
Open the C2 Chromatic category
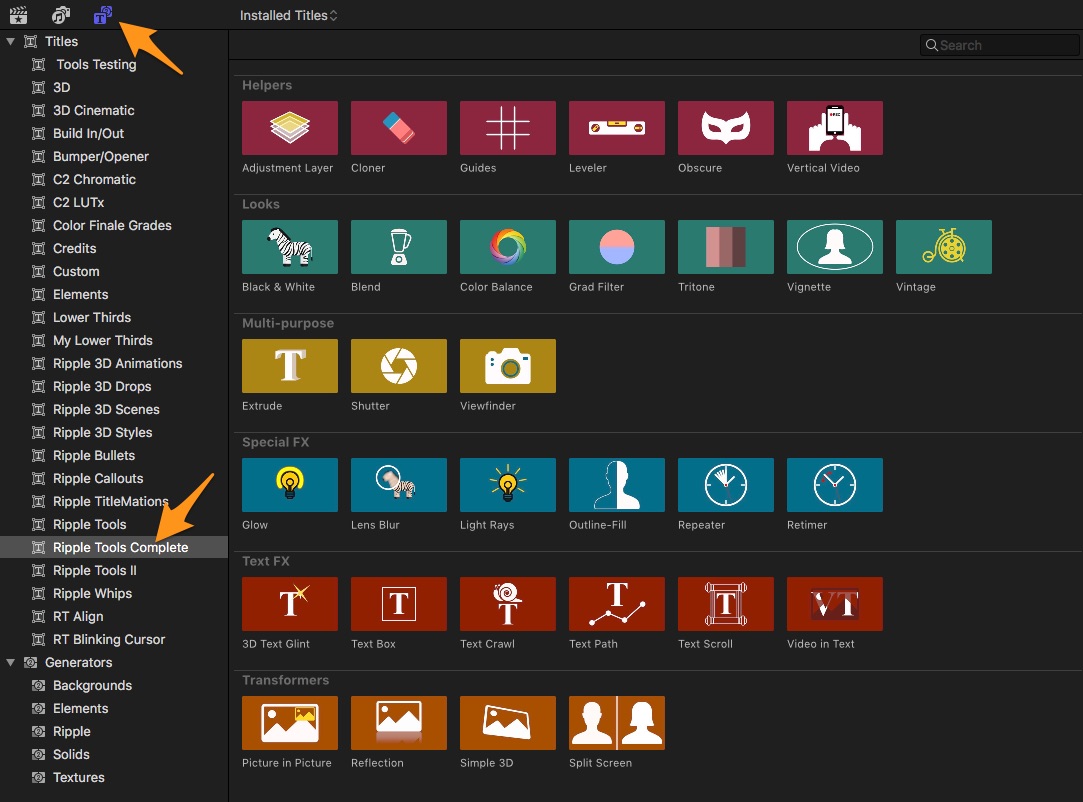(x=114, y=180)
